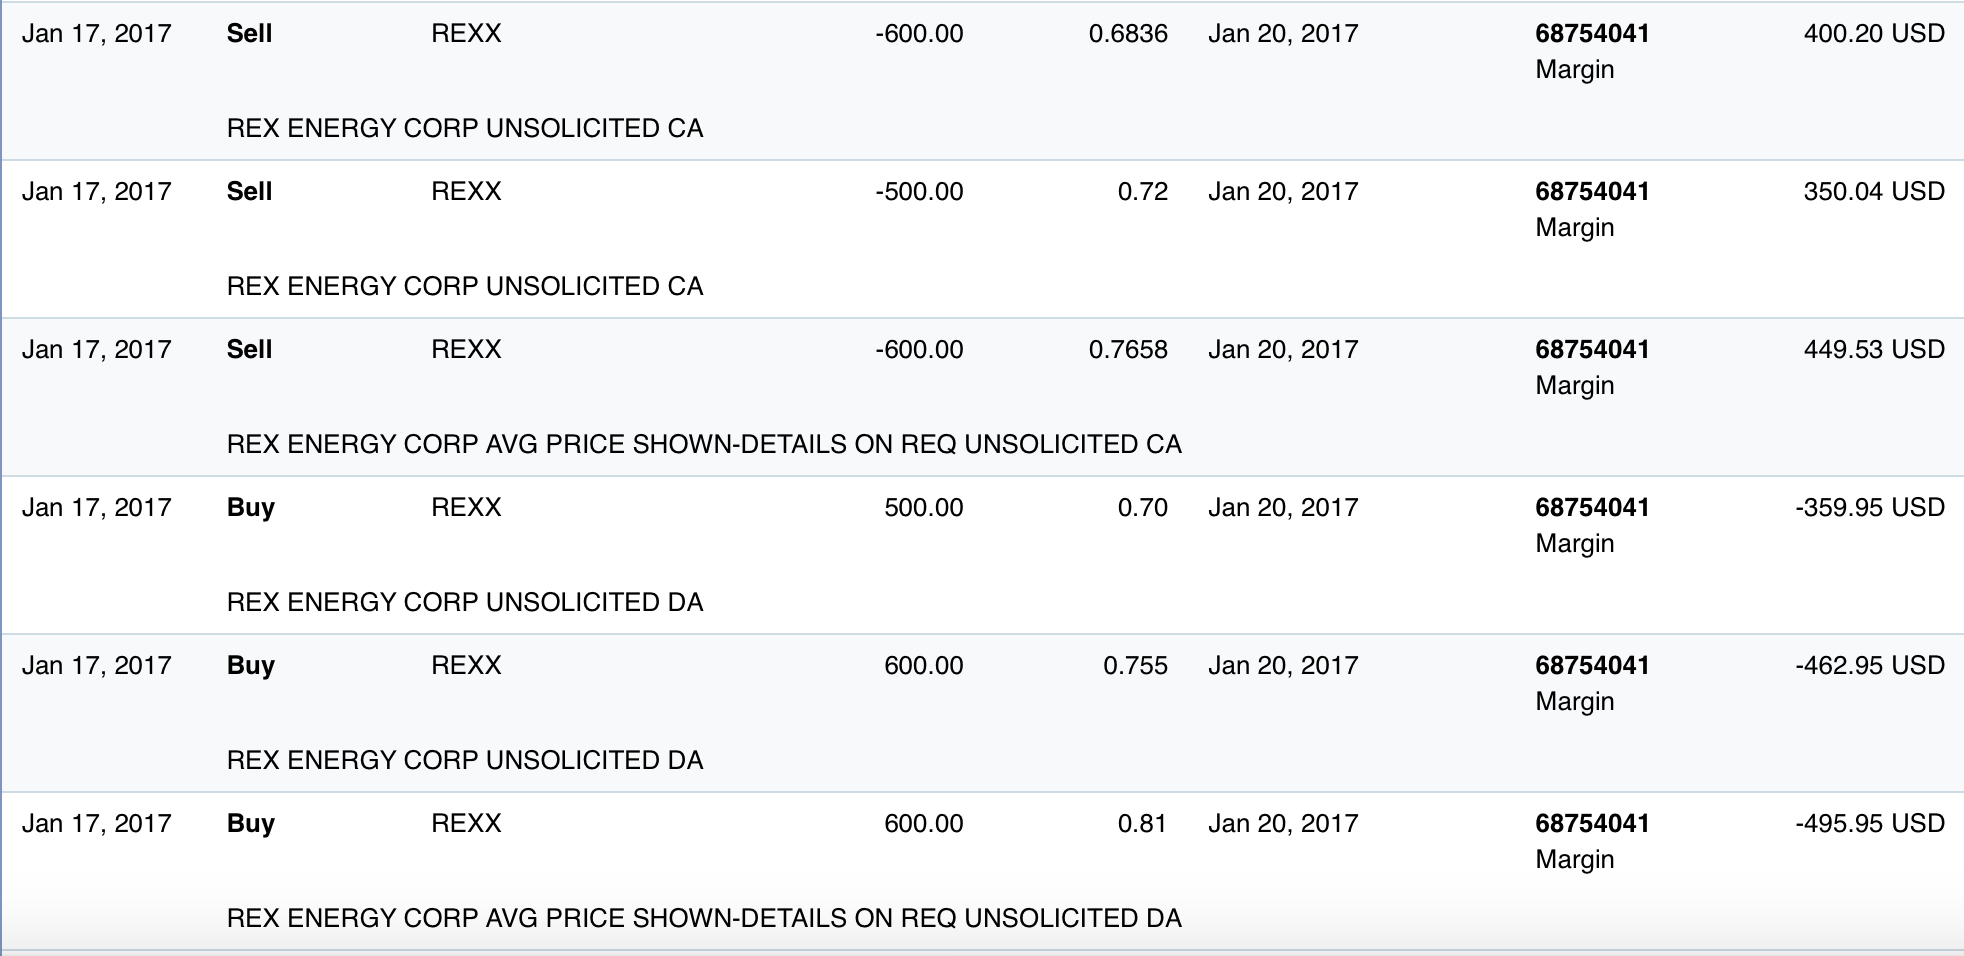Click account 68754041 in the 400.20 USD row
The image size is (1964, 956).
[x=1592, y=34]
